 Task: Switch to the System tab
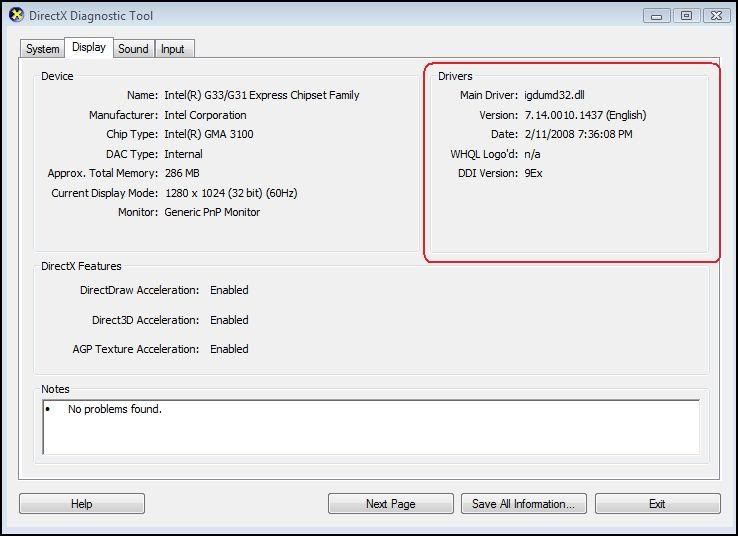(42, 49)
